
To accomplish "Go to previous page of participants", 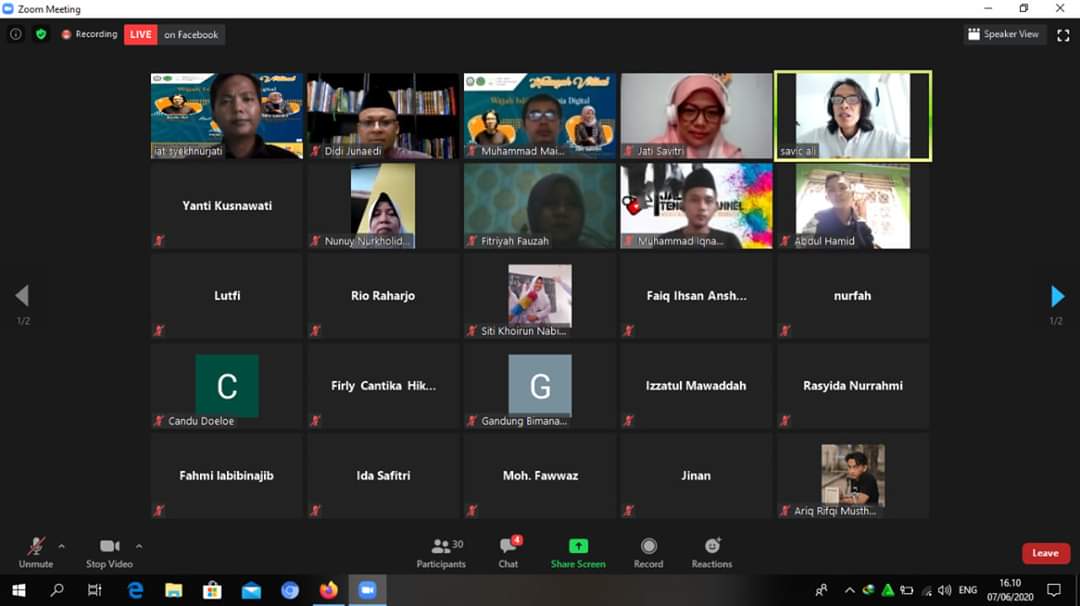I will [x=22, y=296].
